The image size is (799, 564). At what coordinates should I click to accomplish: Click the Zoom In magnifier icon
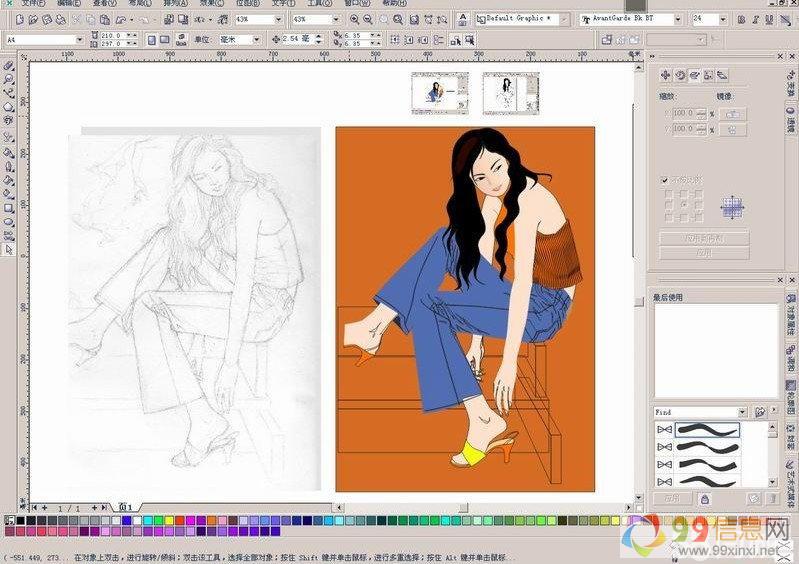tap(355, 19)
